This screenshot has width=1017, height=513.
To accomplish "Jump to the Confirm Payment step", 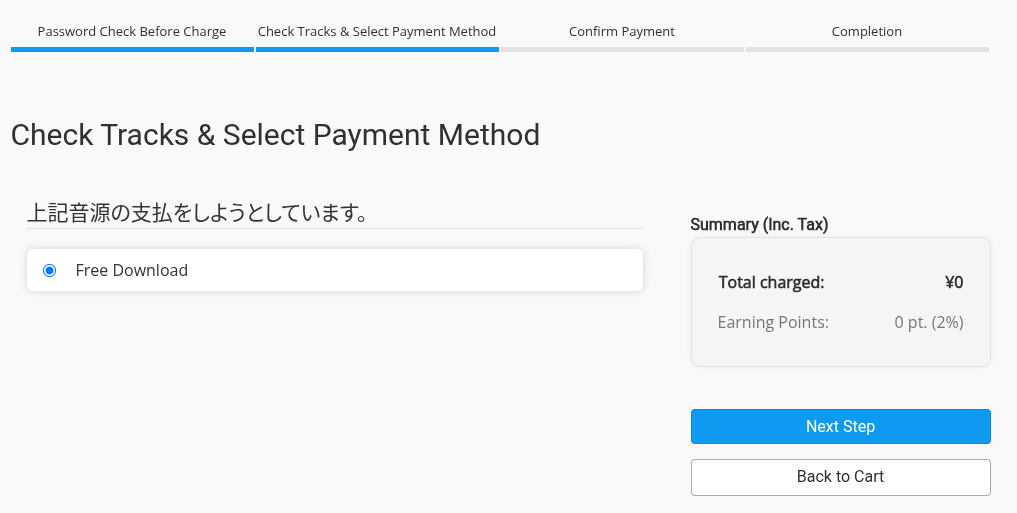I will click(622, 31).
